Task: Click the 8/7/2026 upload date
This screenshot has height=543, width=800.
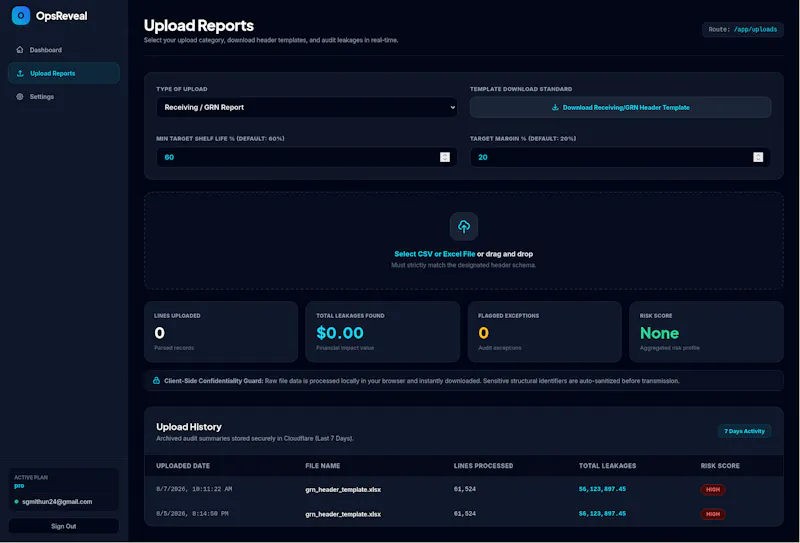Action: [x=194, y=489]
